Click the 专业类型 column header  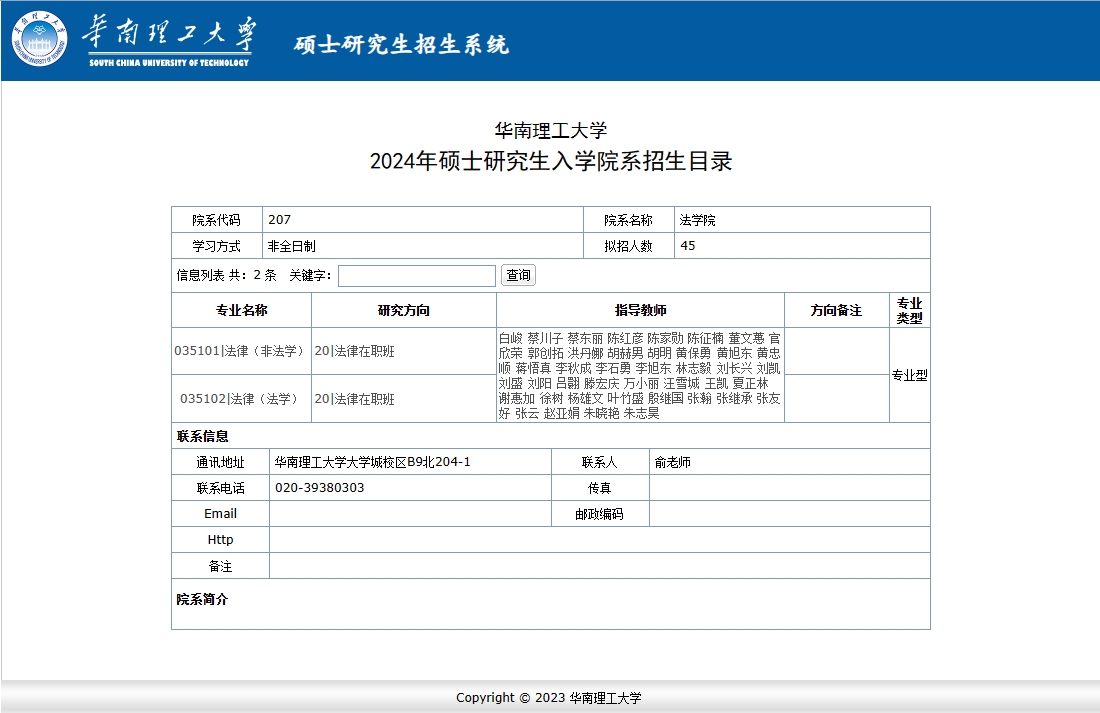point(910,310)
